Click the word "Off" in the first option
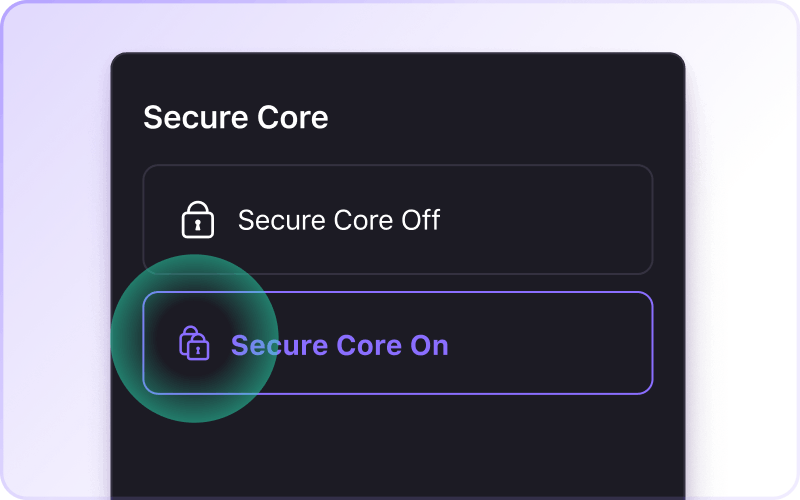 pyautogui.click(x=420, y=220)
